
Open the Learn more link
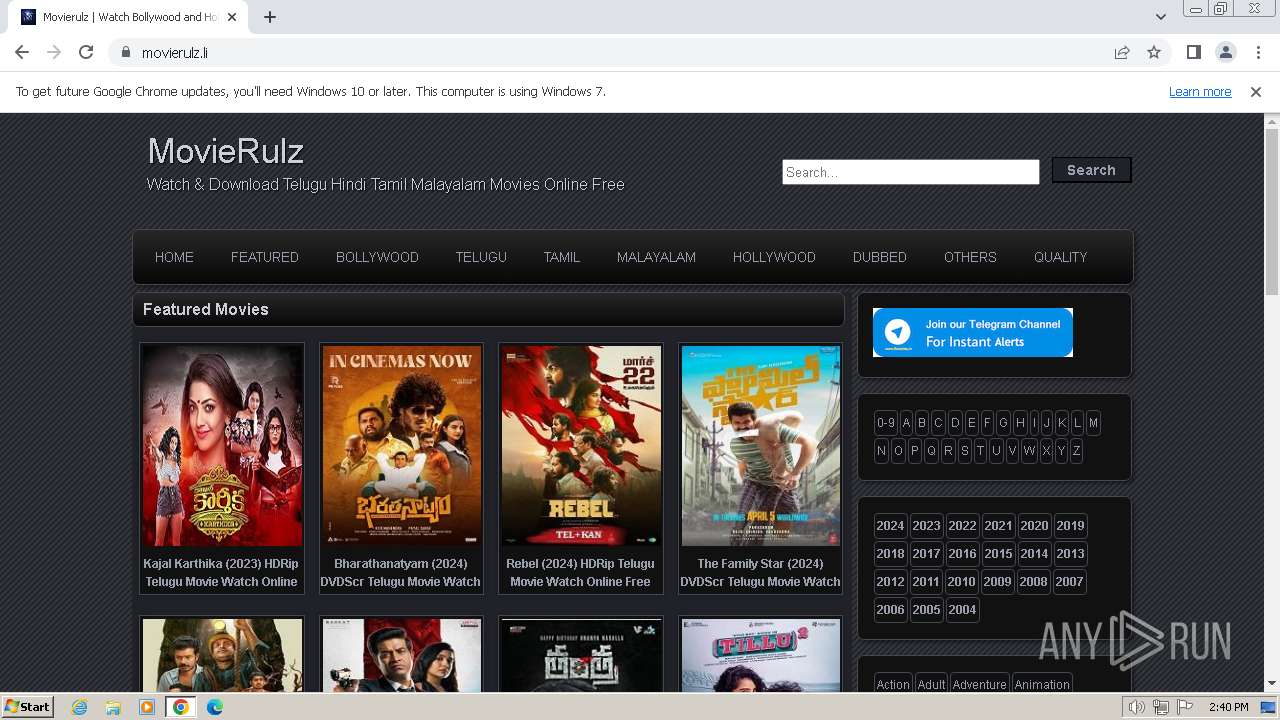(x=1200, y=91)
